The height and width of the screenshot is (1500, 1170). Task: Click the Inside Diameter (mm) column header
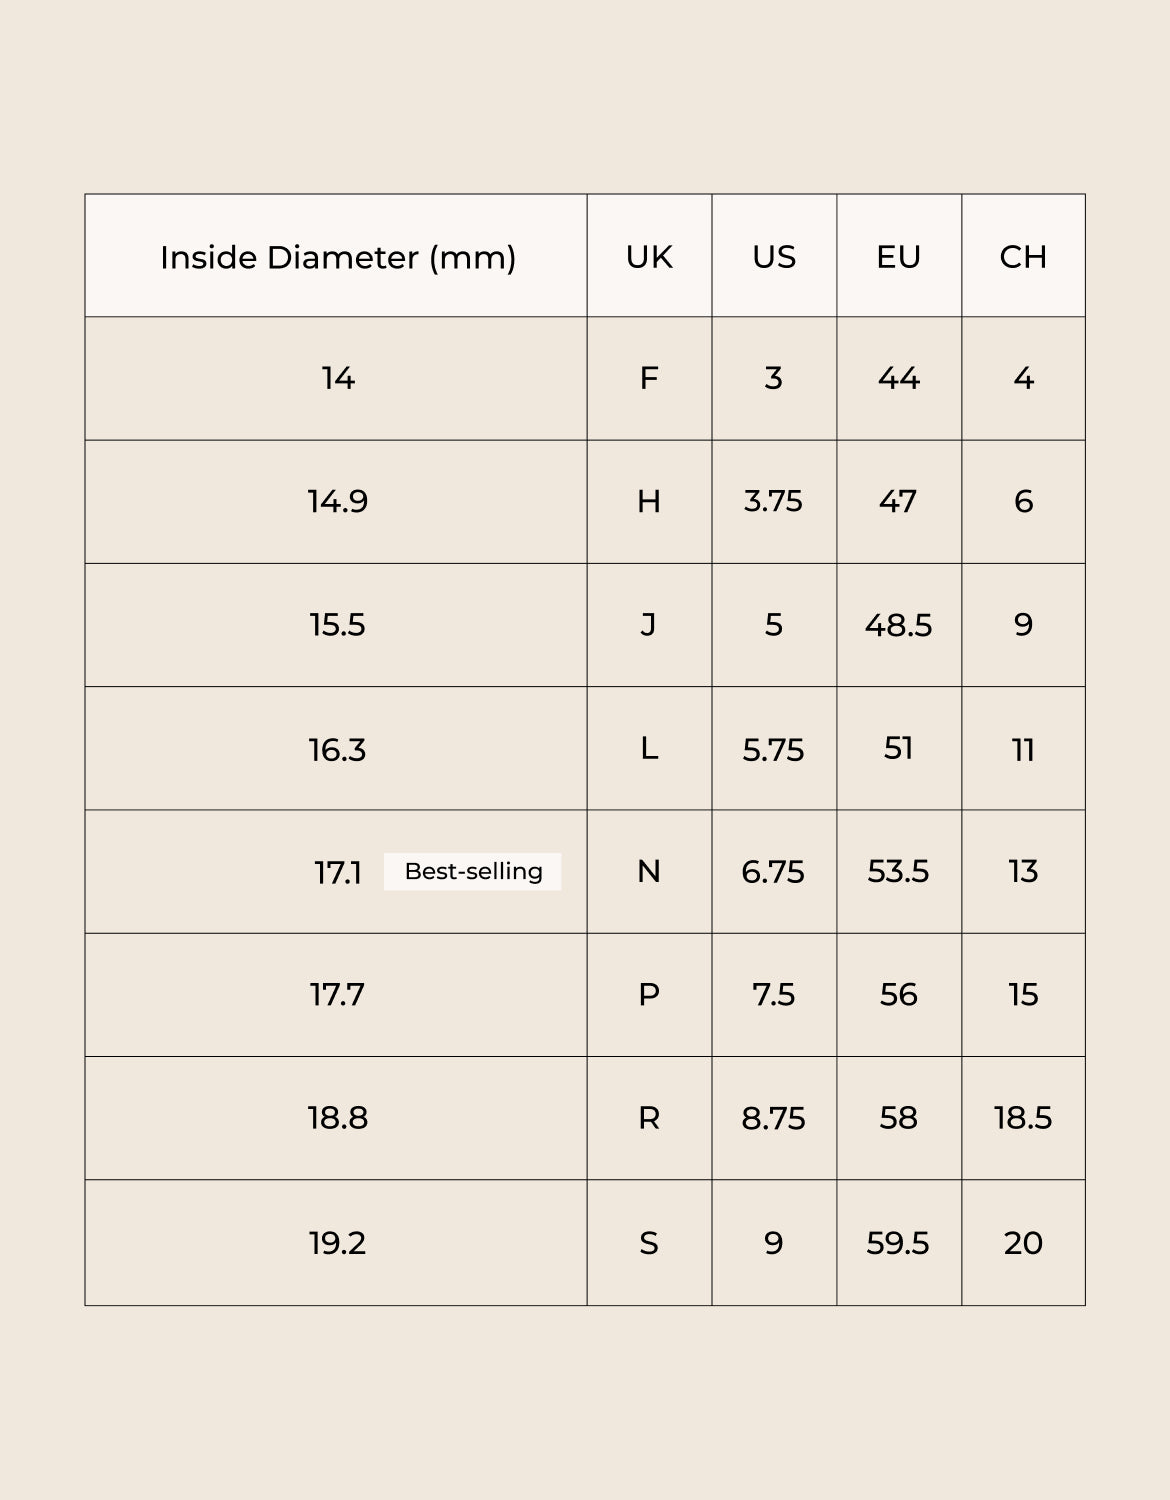click(x=338, y=257)
